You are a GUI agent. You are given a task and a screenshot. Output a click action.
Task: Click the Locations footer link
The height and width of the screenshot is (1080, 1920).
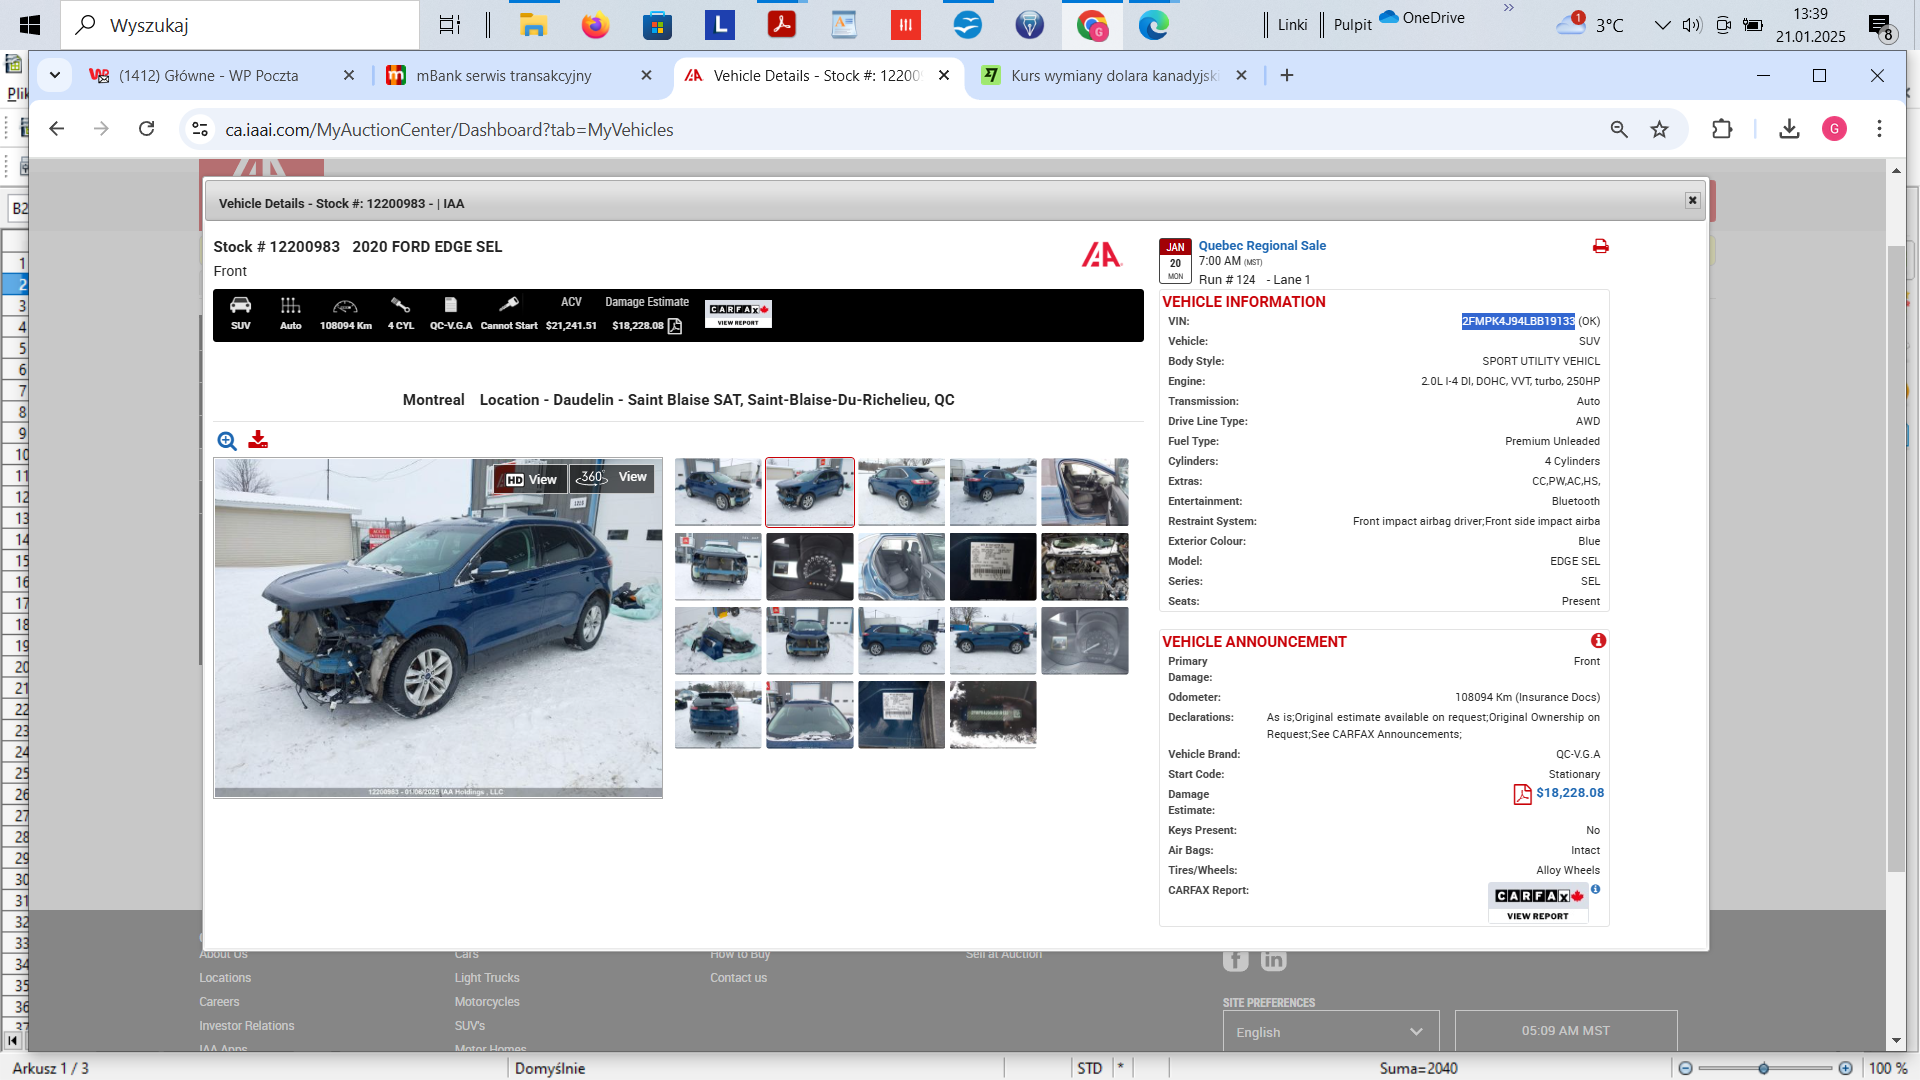(x=225, y=978)
